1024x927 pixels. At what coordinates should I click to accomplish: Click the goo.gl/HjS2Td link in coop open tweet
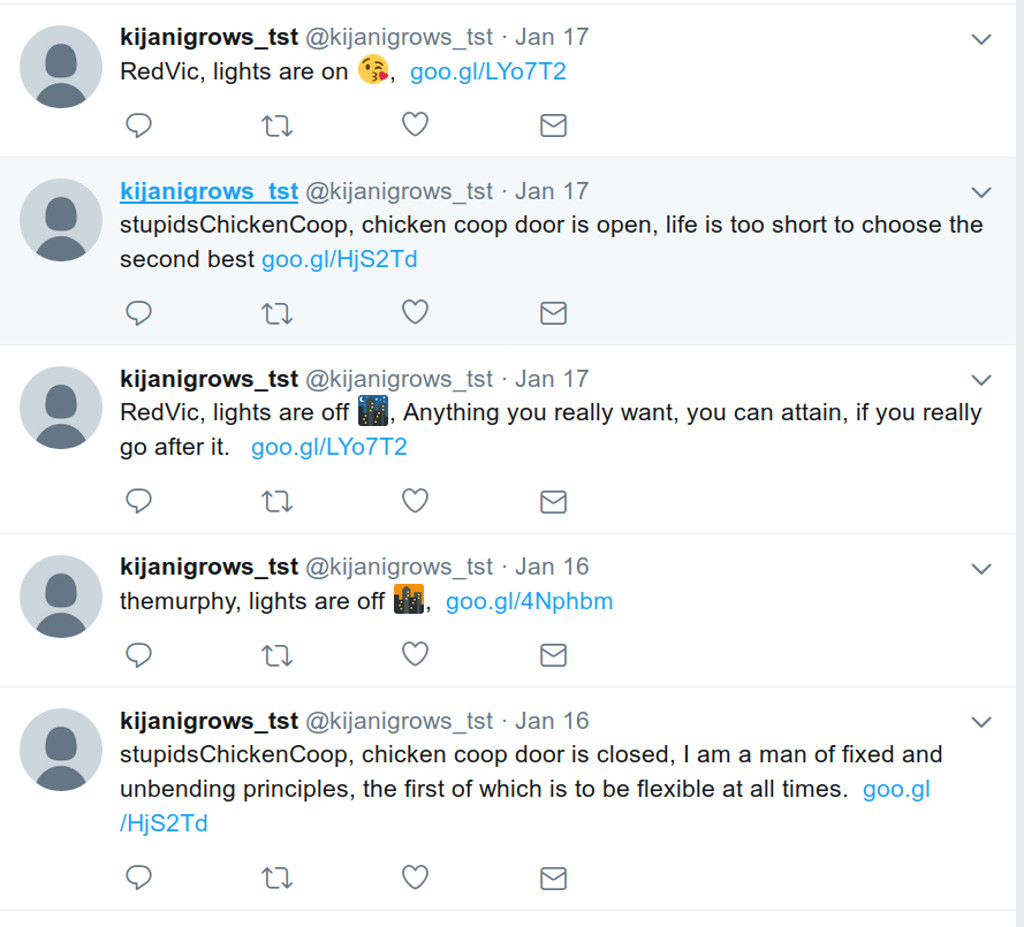[x=339, y=260]
